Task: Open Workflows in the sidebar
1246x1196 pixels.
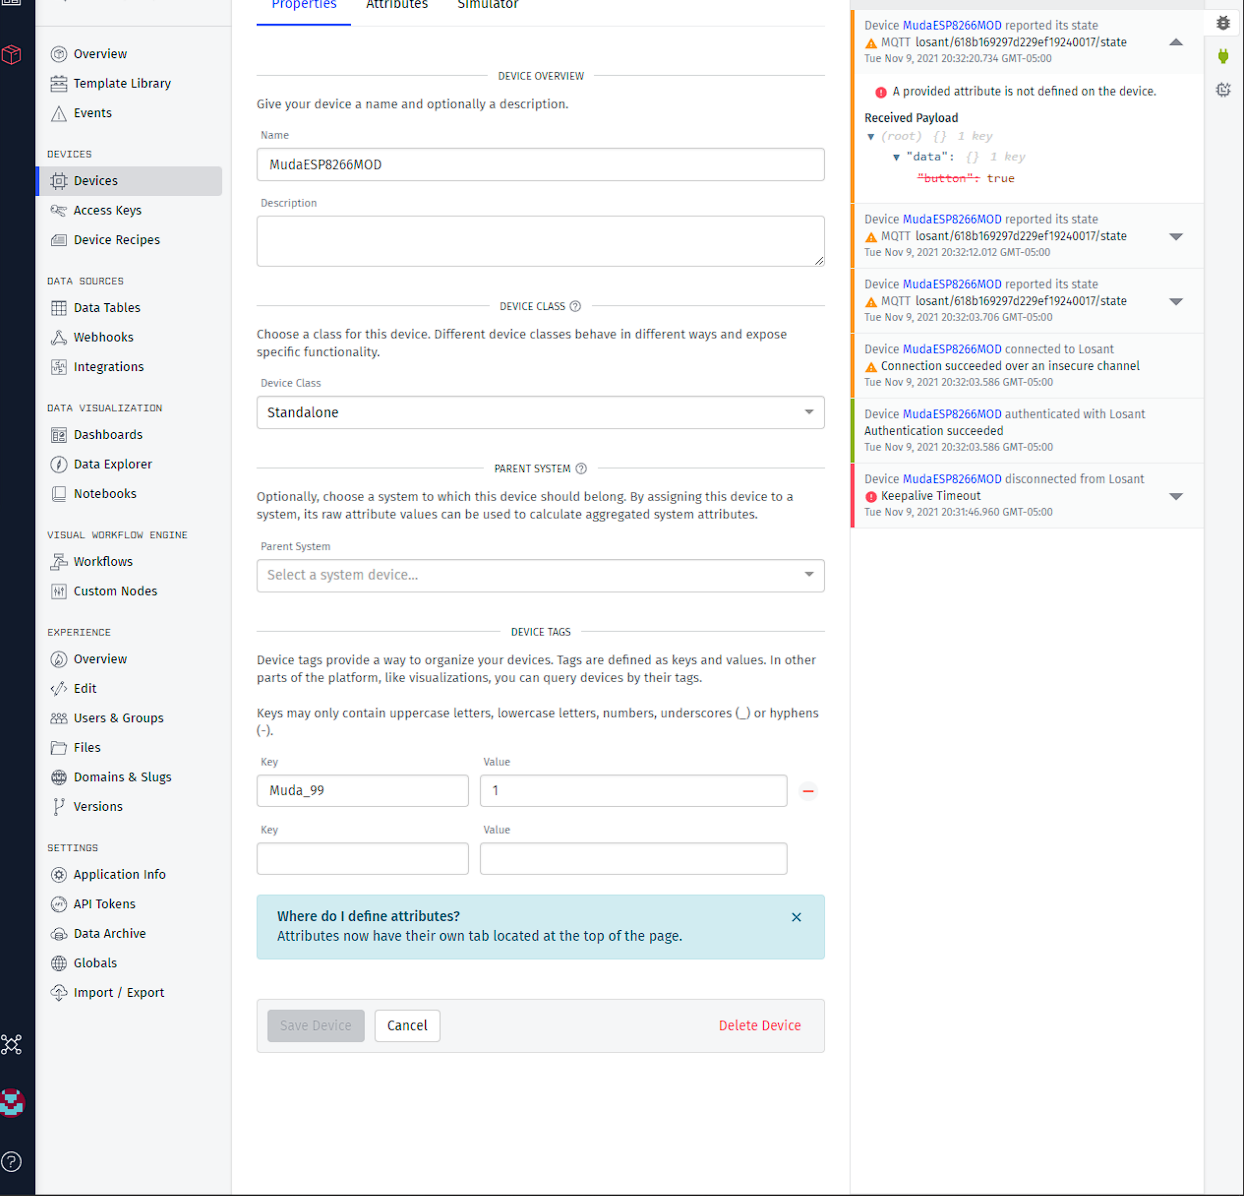Action: point(103,562)
